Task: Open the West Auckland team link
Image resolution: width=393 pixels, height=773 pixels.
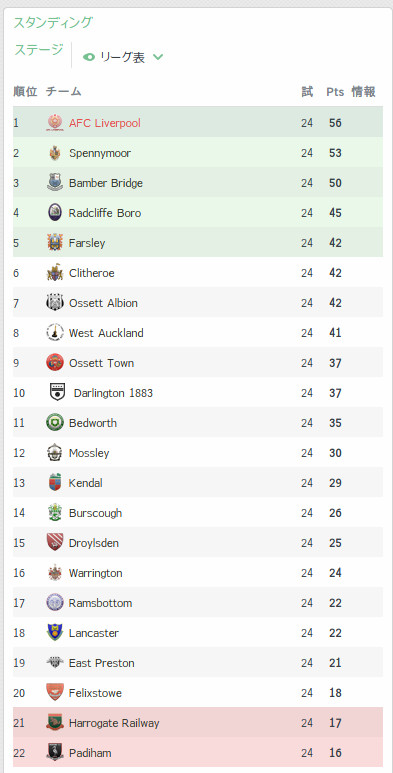Action: click(106, 333)
